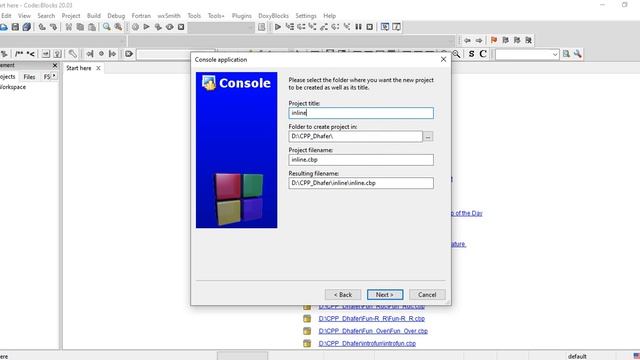Click the Folder to create project in field
Viewport: 640px width, 360px height.
click(x=355, y=136)
